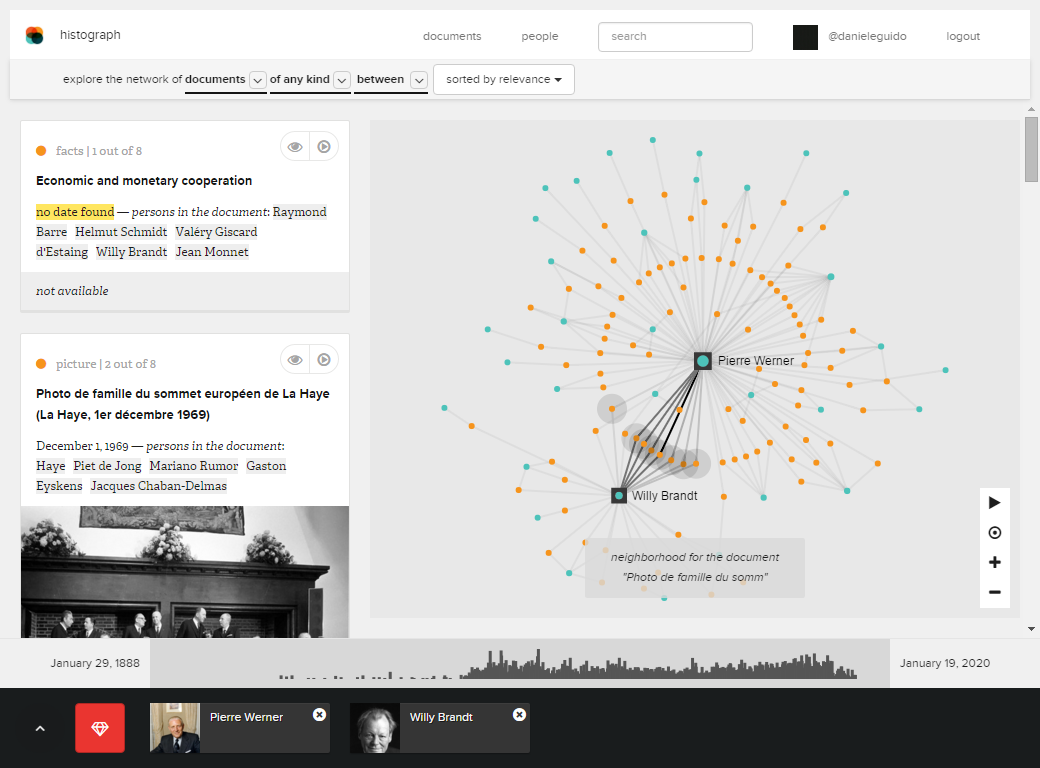Viewport: 1040px width, 768px height.
Task: Click Pierre Werner name in bottom bar
Action: 246,717
